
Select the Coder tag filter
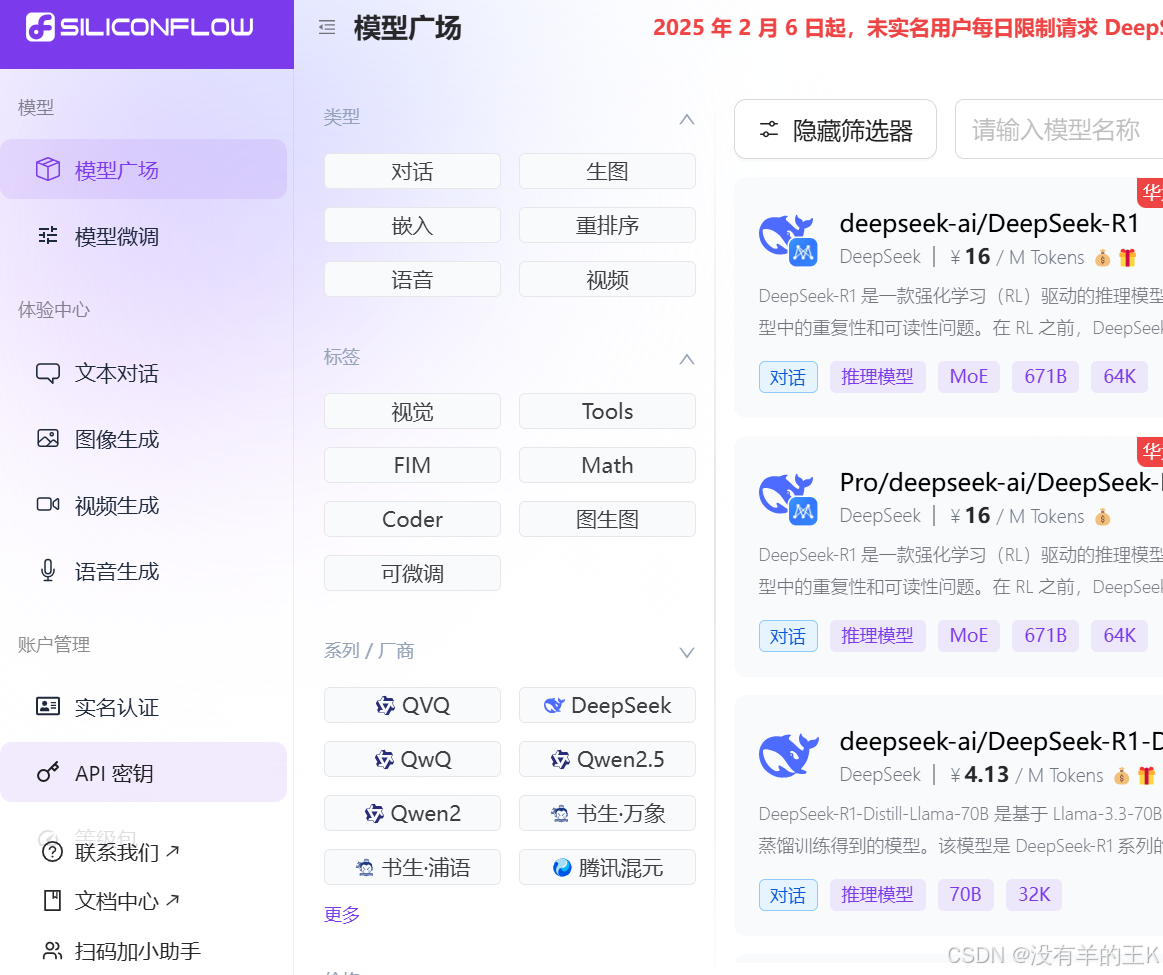point(412,519)
